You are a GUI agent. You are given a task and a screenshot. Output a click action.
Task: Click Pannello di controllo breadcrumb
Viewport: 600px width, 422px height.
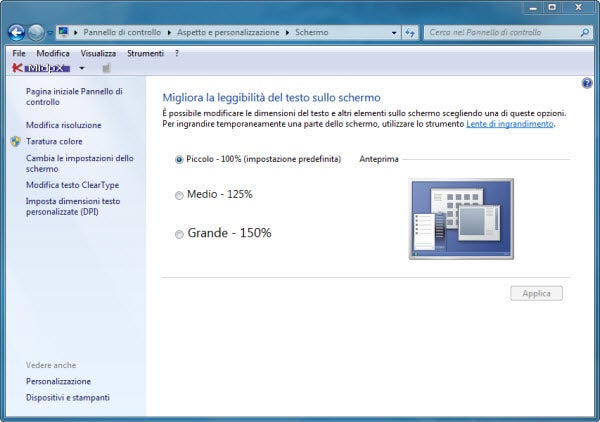click(x=122, y=33)
